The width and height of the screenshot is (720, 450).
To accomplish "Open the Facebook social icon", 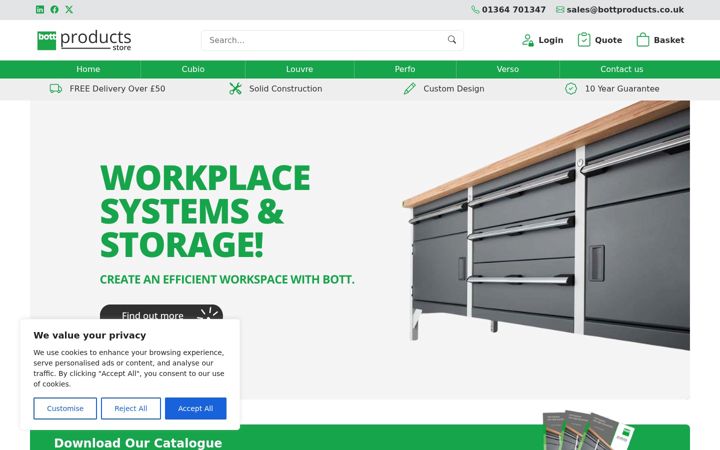I will [x=55, y=9].
